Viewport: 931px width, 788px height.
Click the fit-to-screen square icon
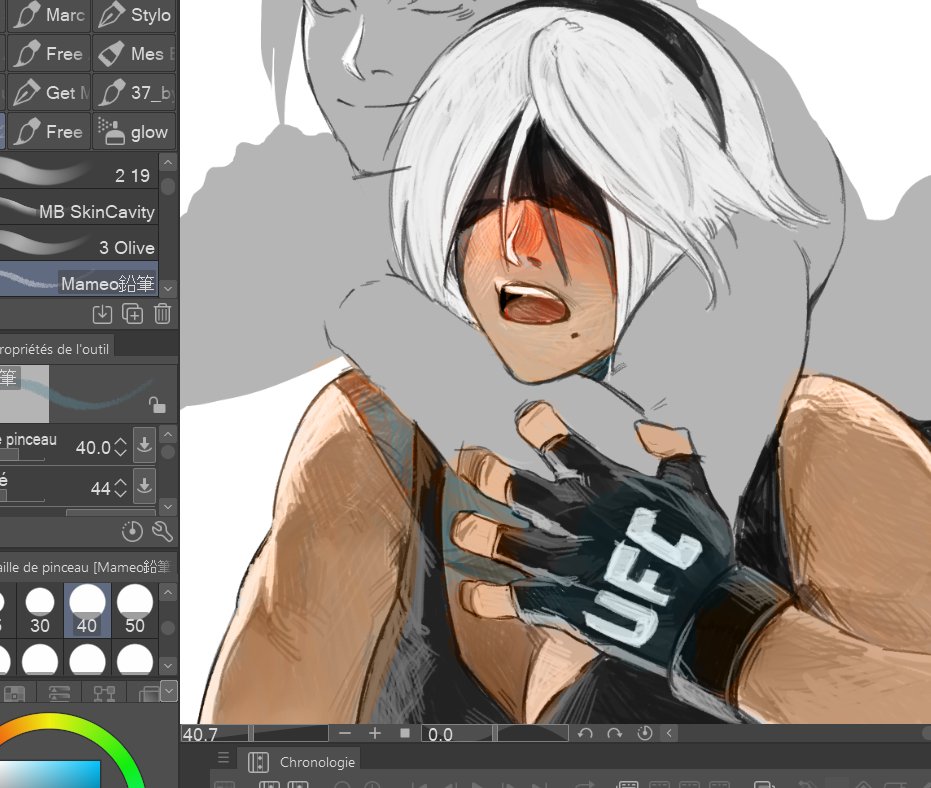point(405,733)
